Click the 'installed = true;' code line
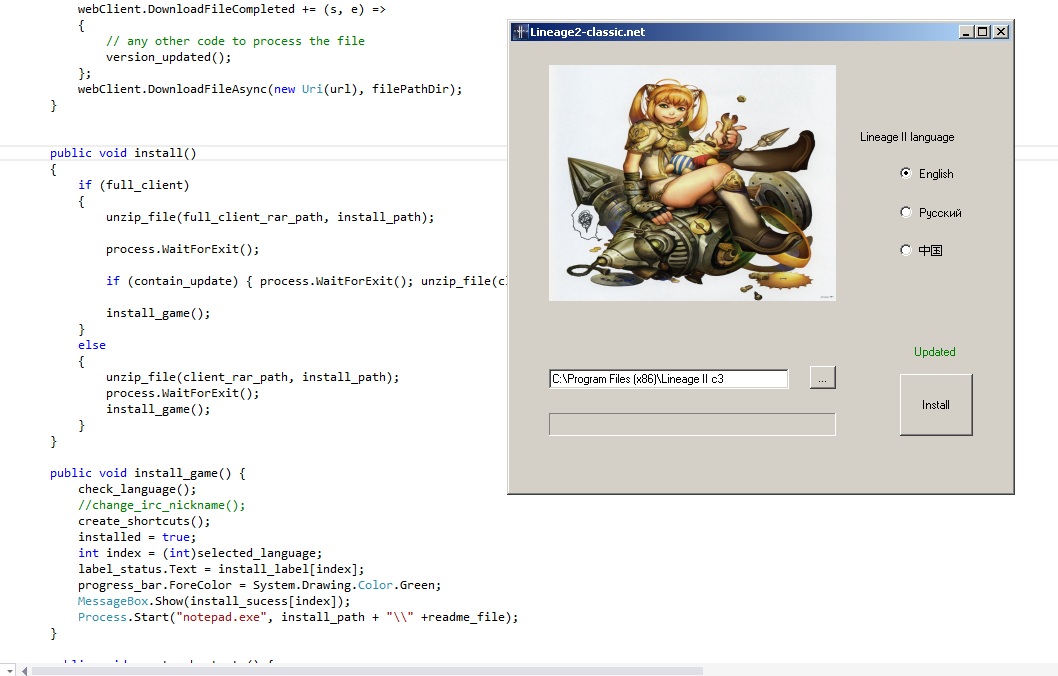The width and height of the screenshot is (1058, 676). point(137,537)
